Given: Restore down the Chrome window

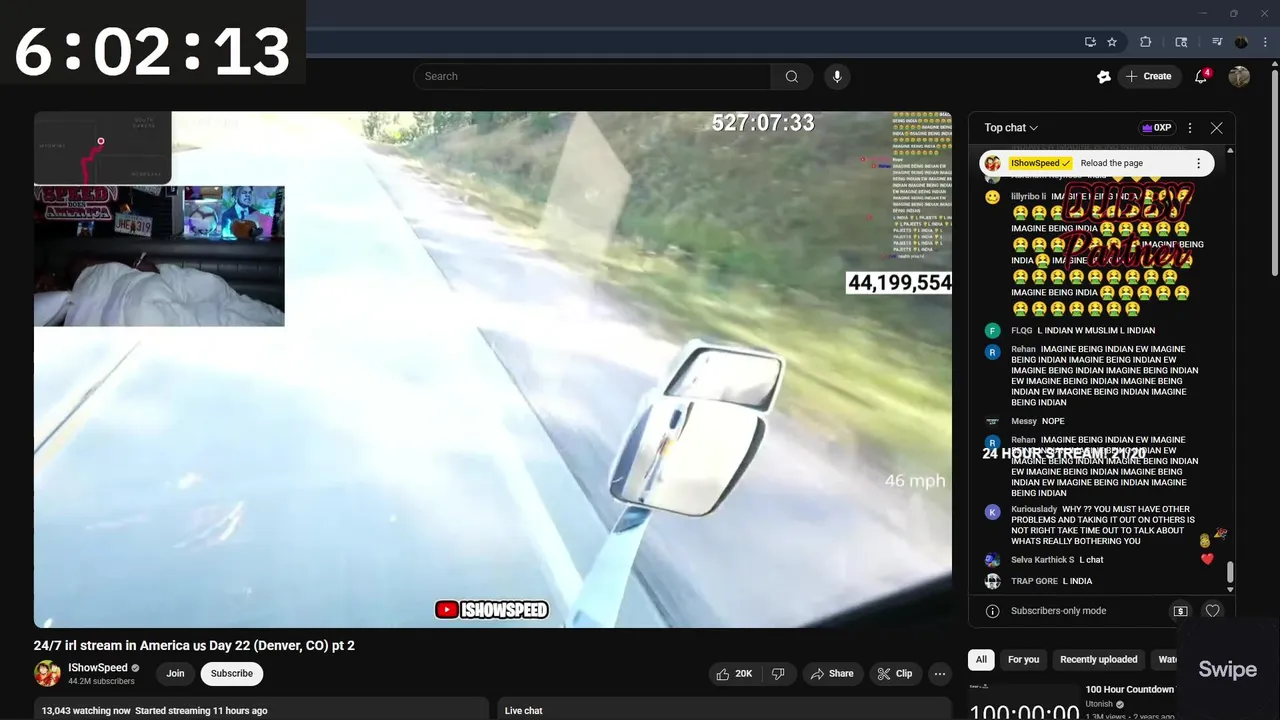Looking at the screenshot, I should pyautogui.click(x=1234, y=13).
